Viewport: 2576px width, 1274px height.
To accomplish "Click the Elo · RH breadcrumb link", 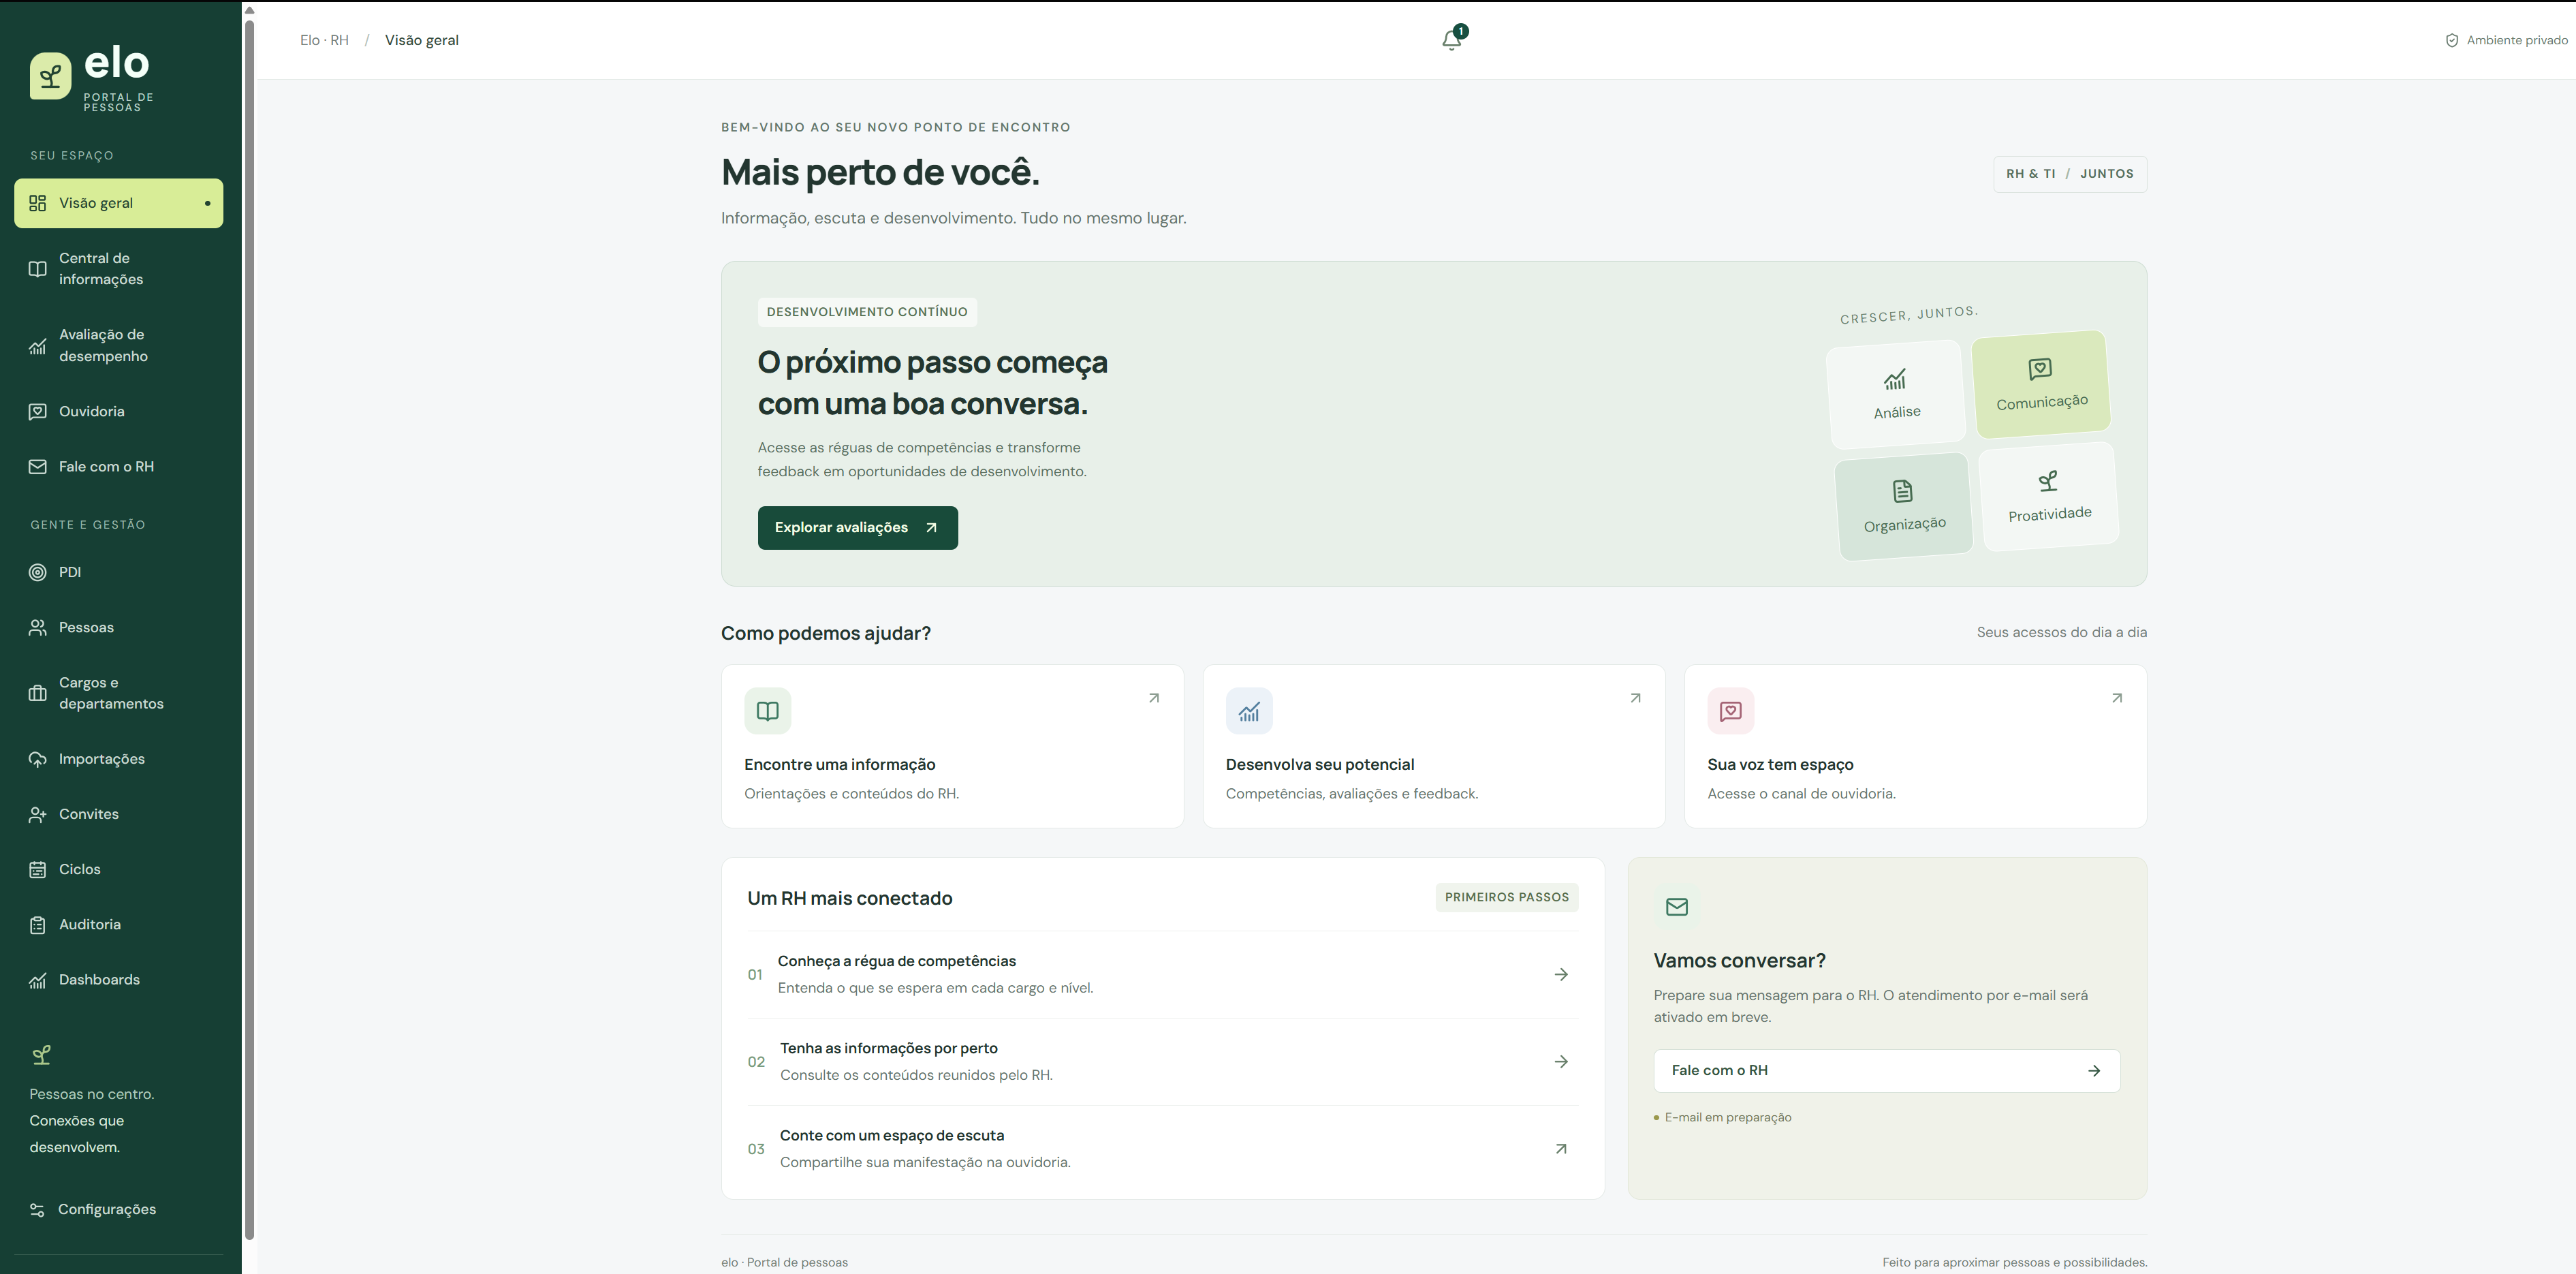I will pyautogui.click(x=324, y=40).
